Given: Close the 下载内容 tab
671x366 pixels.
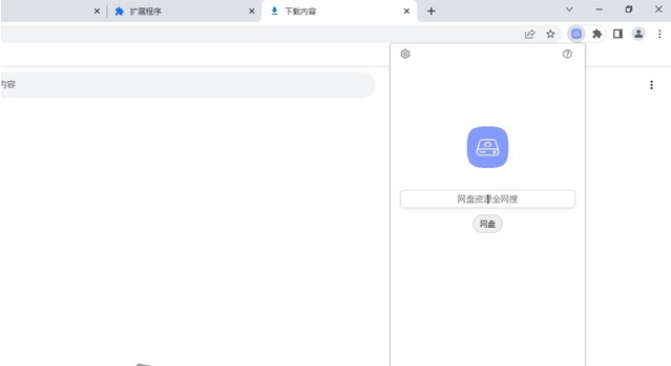Looking at the screenshot, I should coord(407,11).
